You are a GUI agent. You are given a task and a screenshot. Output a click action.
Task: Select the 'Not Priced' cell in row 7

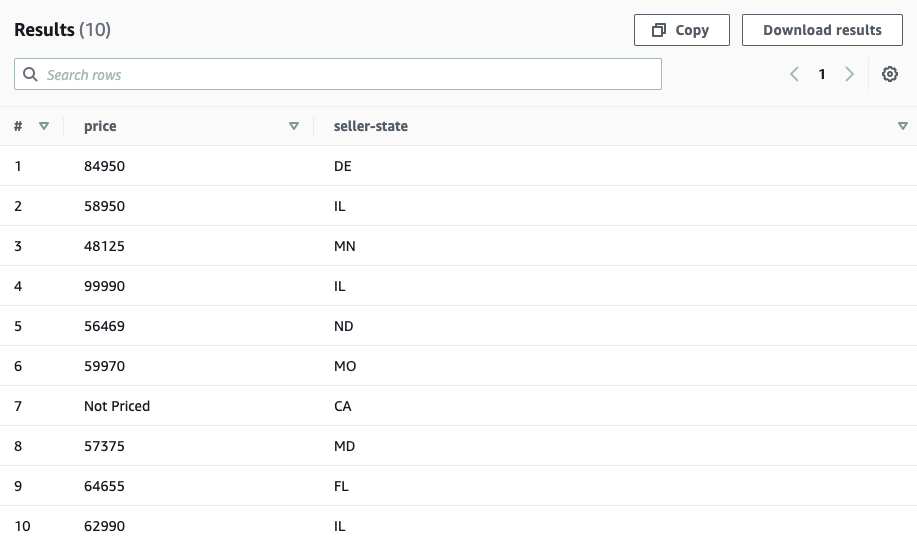pyautogui.click(x=117, y=406)
